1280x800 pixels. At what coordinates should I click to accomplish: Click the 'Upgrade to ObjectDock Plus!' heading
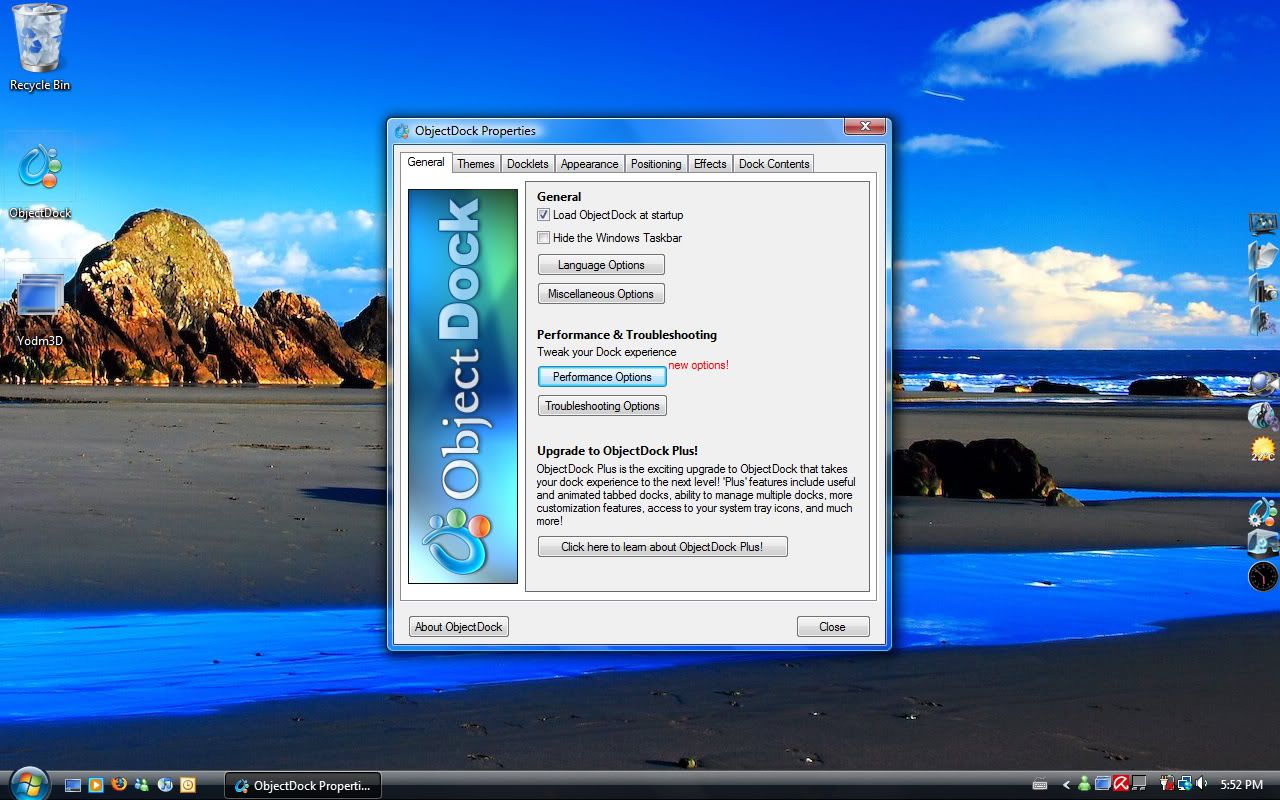[x=618, y=451]
